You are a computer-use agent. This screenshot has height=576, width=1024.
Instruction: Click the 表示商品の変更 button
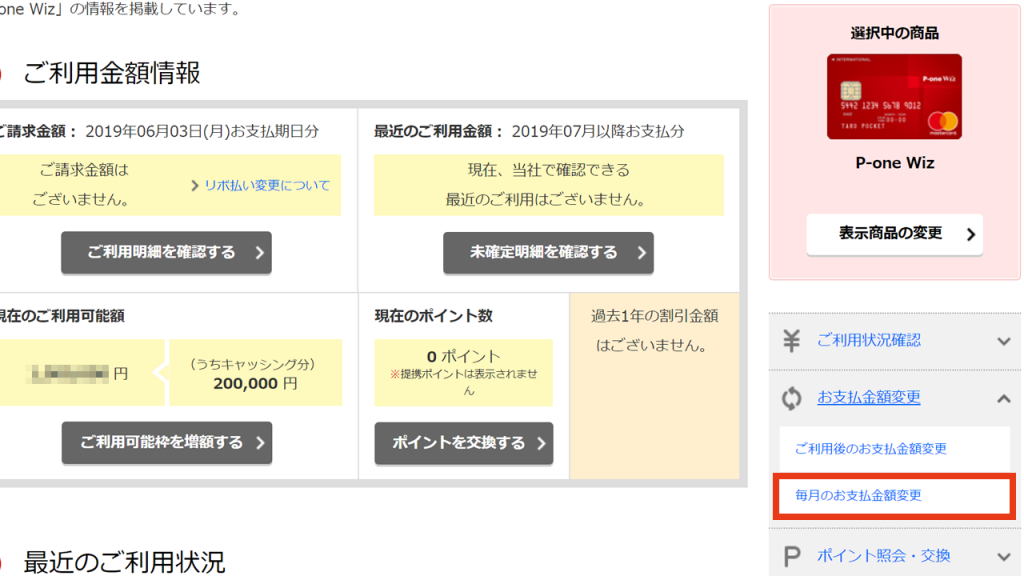click(x=895, y=234)
